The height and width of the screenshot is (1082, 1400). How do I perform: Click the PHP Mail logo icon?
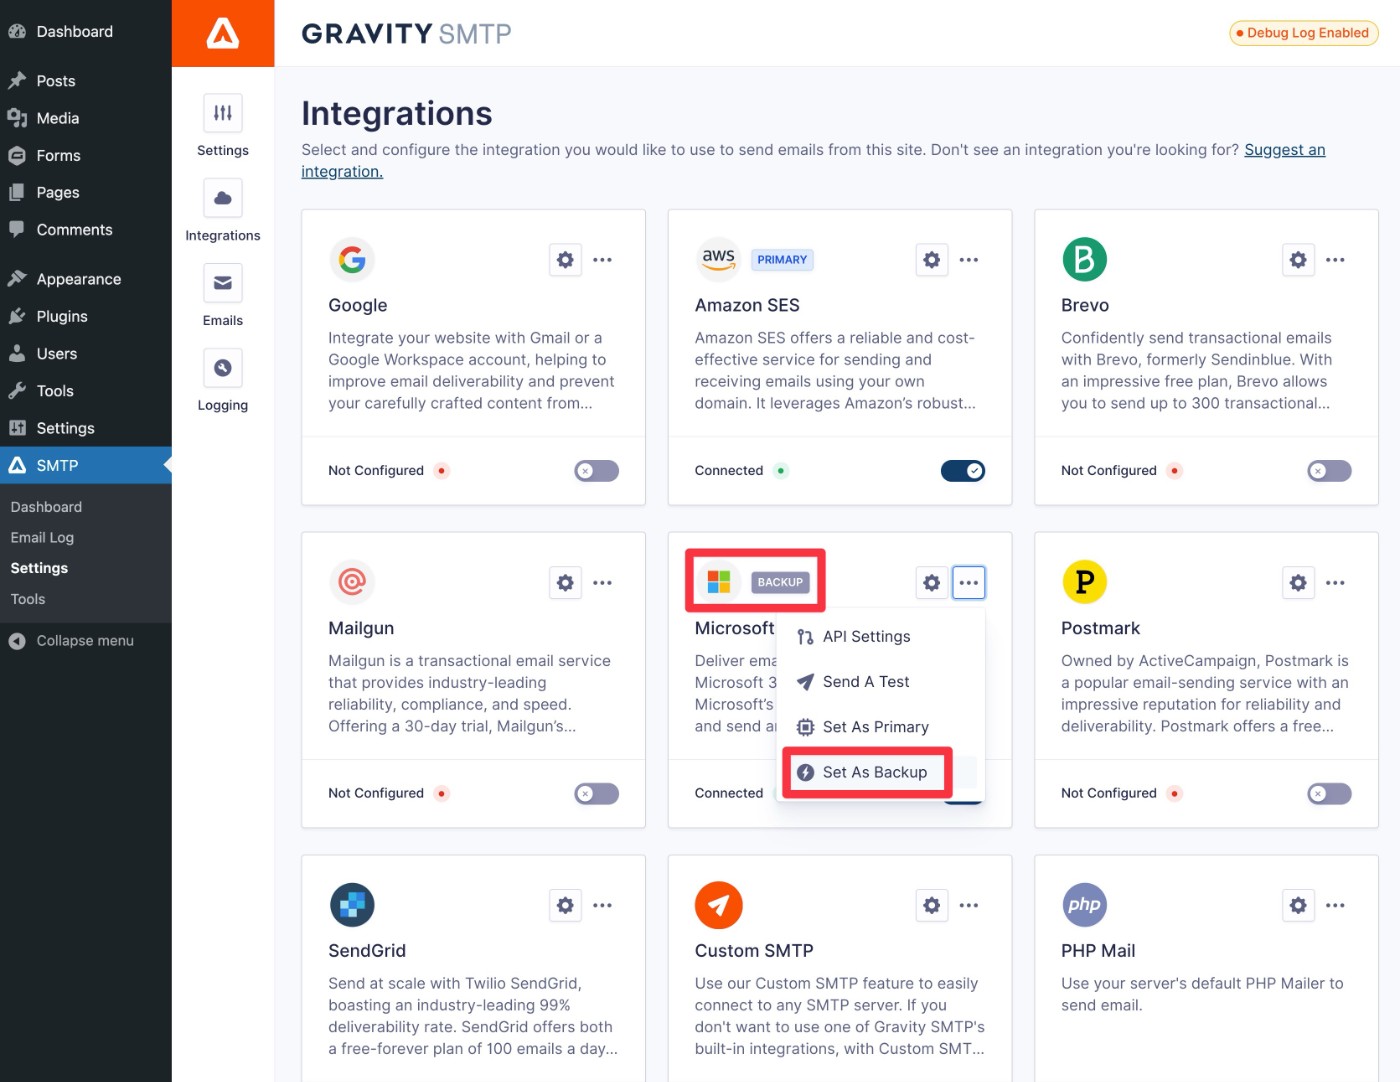[x=1084, y=905]
